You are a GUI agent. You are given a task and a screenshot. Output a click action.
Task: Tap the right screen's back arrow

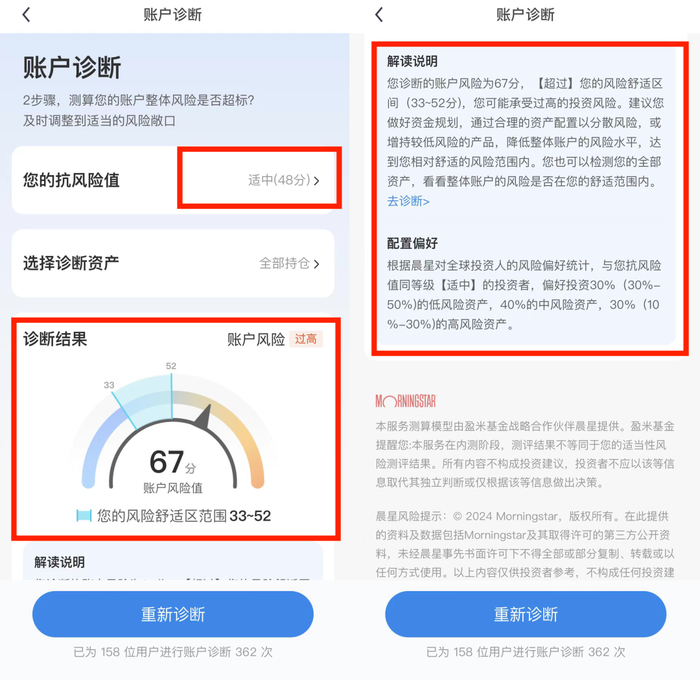tap(379, 15)
